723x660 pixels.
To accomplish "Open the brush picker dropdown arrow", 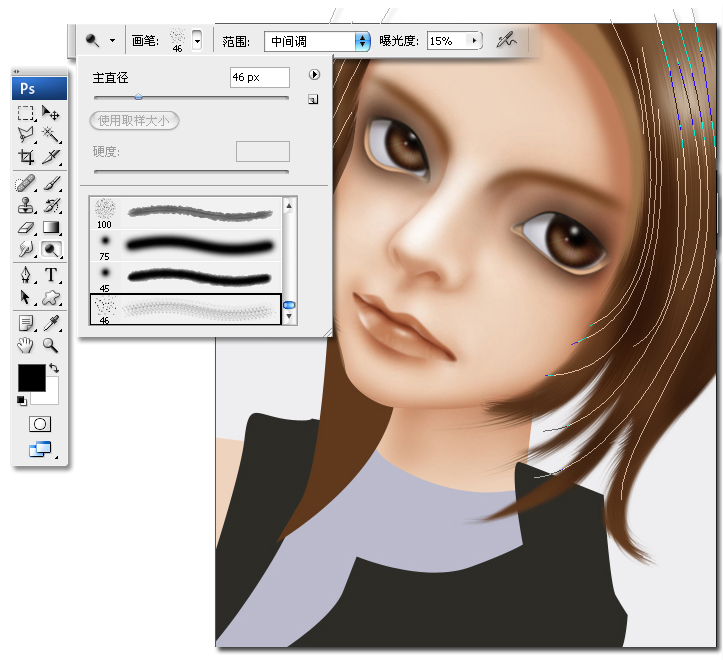I will pyautogui.click(x=197, y=41).
